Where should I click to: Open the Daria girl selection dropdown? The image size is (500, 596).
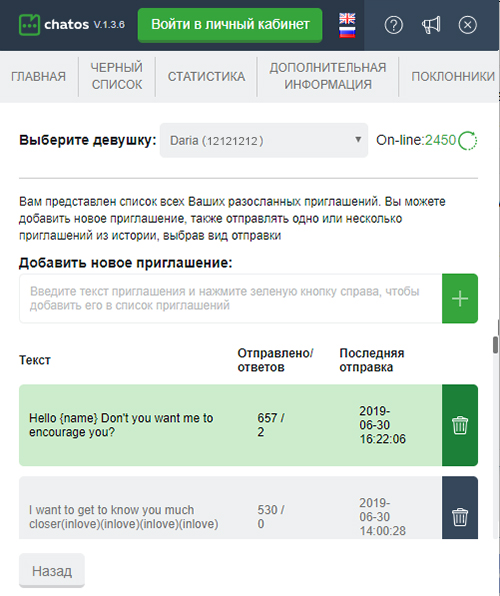click(x=264, y=141)
